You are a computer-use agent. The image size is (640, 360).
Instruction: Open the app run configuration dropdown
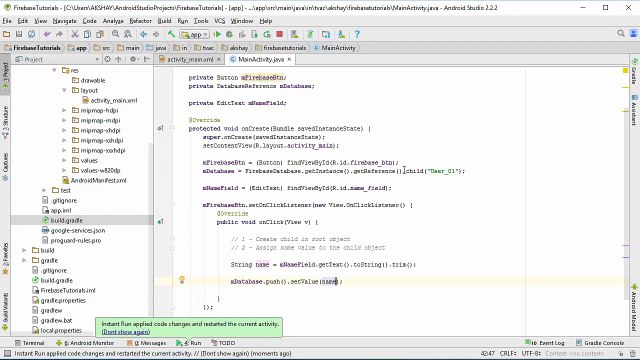(195, 35)
